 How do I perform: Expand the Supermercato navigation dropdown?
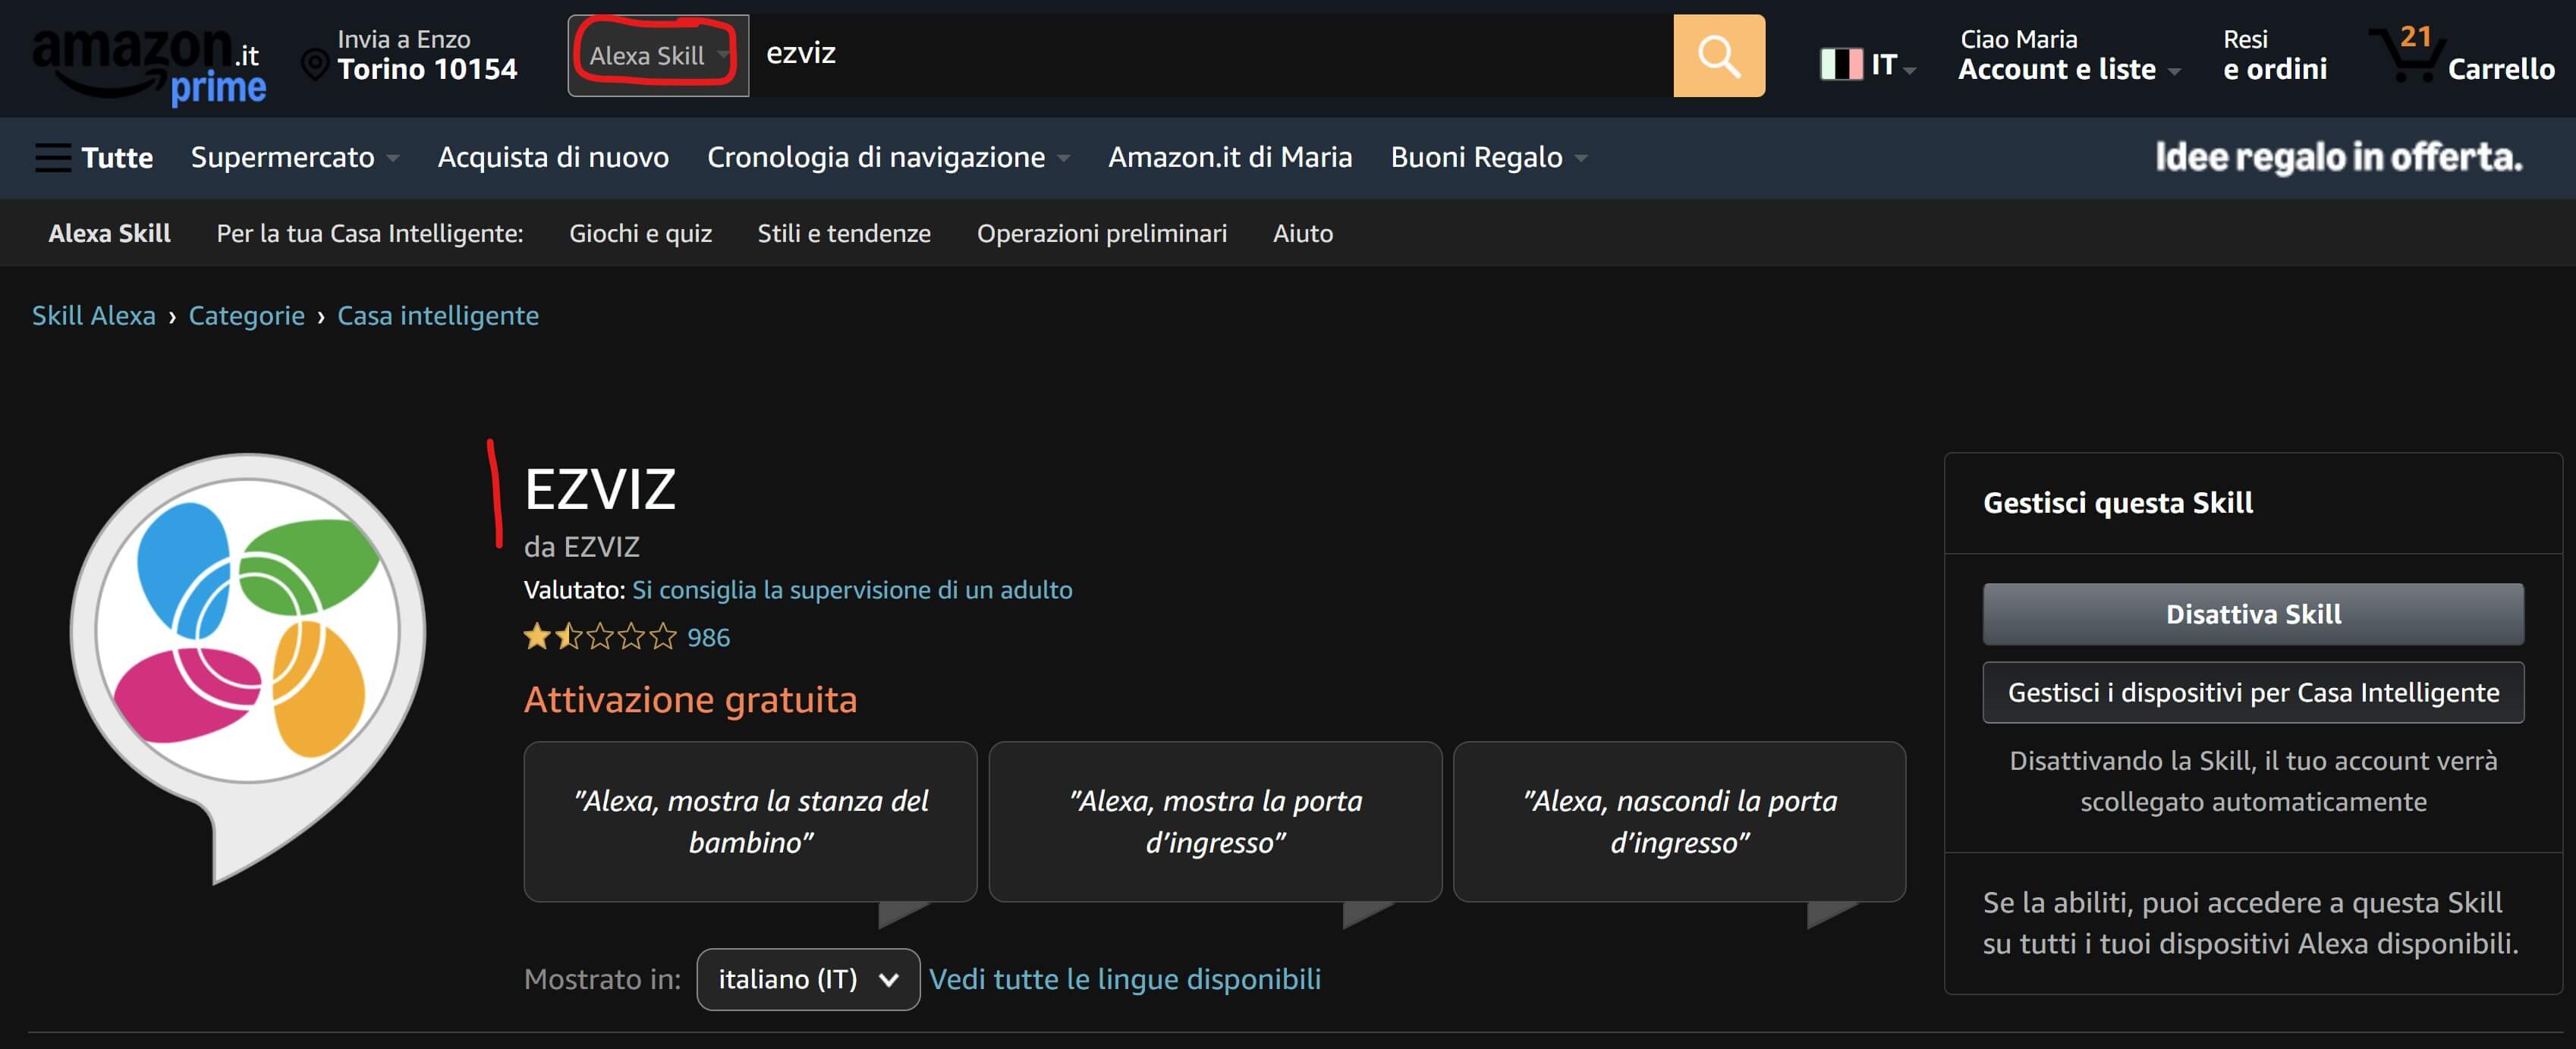click(295, 157)
